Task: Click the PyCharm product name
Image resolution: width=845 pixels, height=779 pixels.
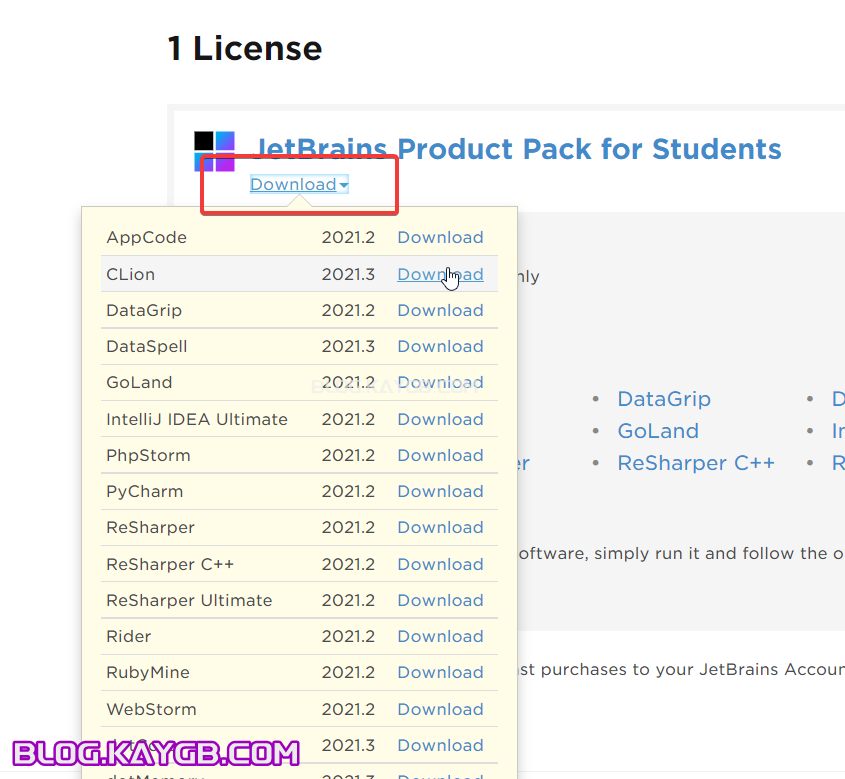Action: [x=144, y=492]
